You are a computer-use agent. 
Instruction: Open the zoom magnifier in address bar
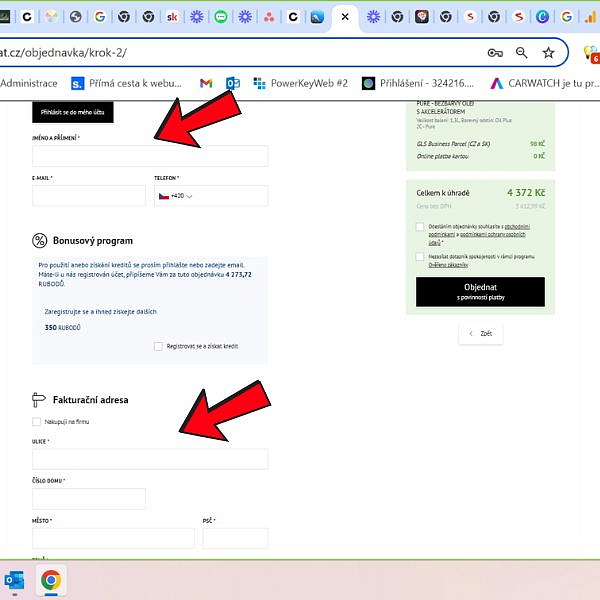point(521,53)
